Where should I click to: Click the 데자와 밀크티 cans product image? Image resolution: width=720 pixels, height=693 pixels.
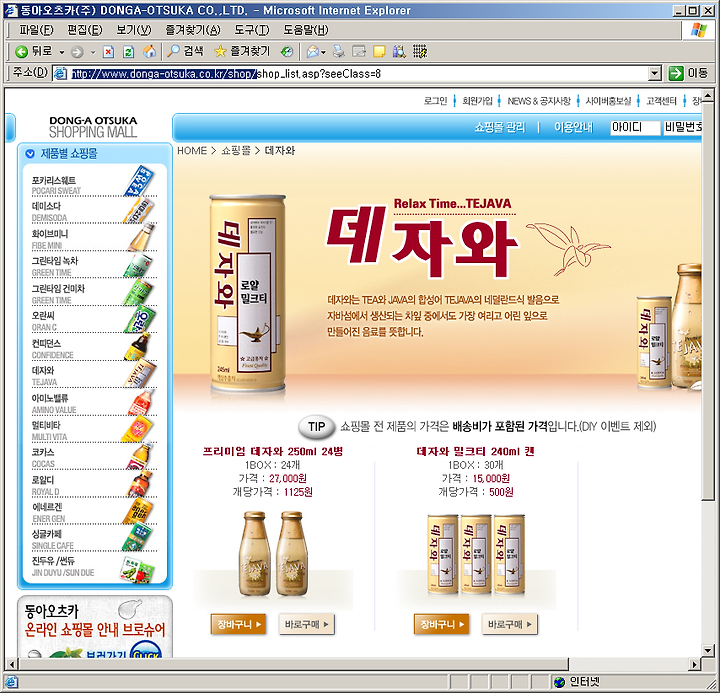pyautogui.click(x=476, y=555)
